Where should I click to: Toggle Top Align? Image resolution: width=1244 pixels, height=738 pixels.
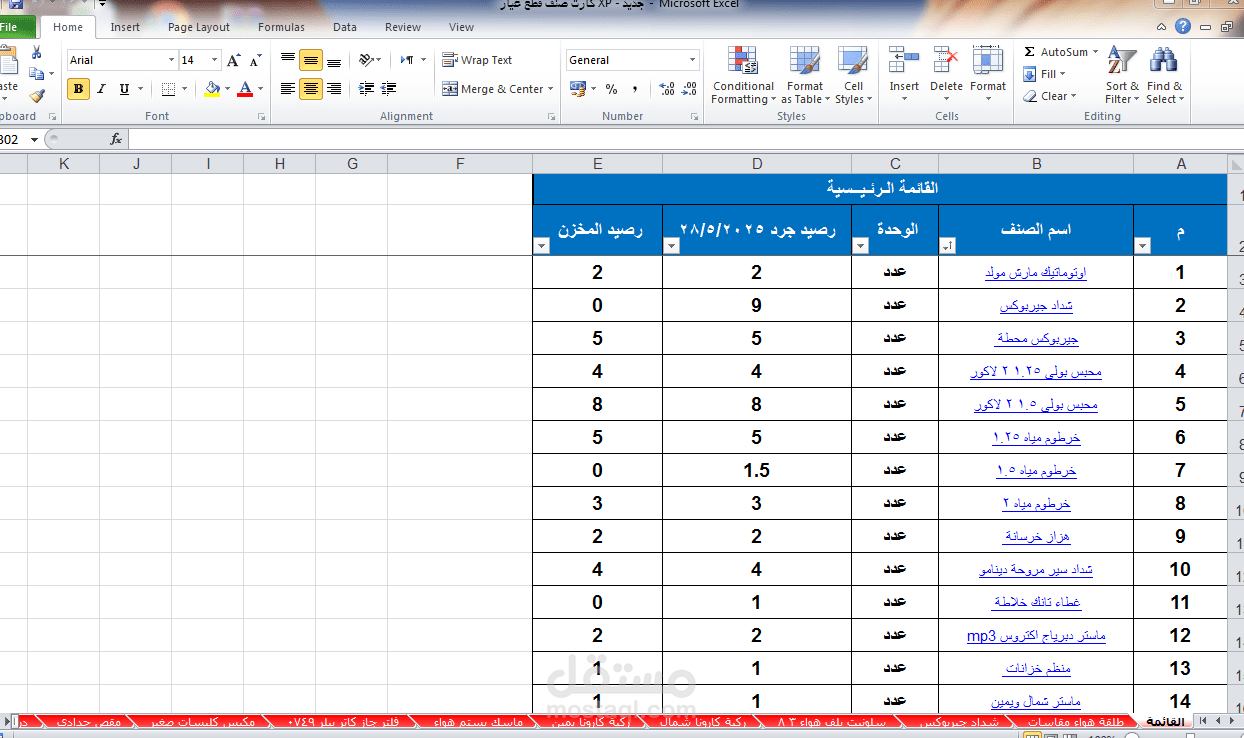coord(288,60)
